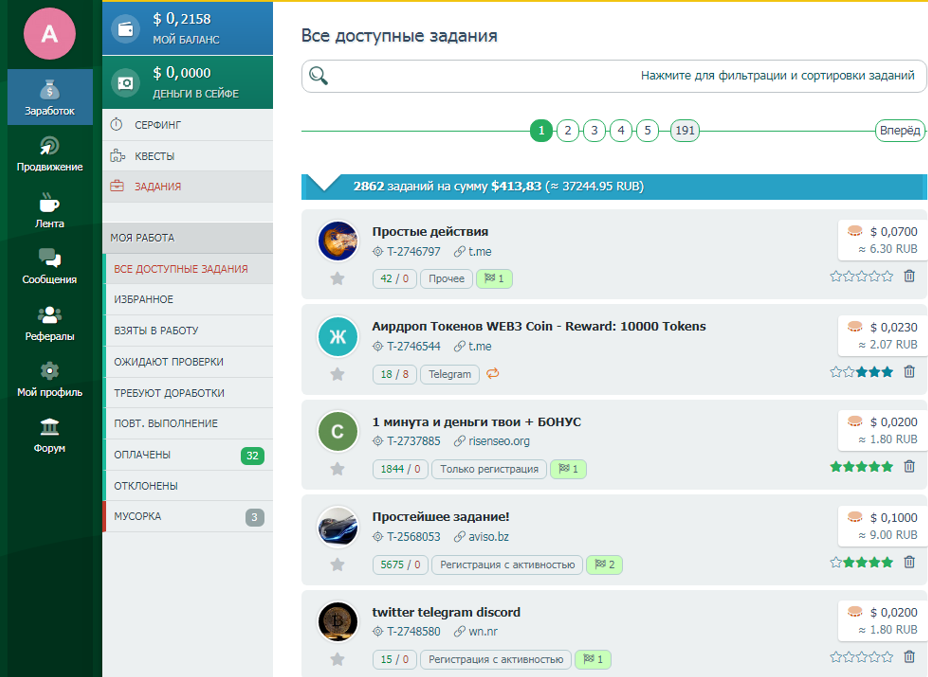Open the Серфинг menu item

[188, 125]
